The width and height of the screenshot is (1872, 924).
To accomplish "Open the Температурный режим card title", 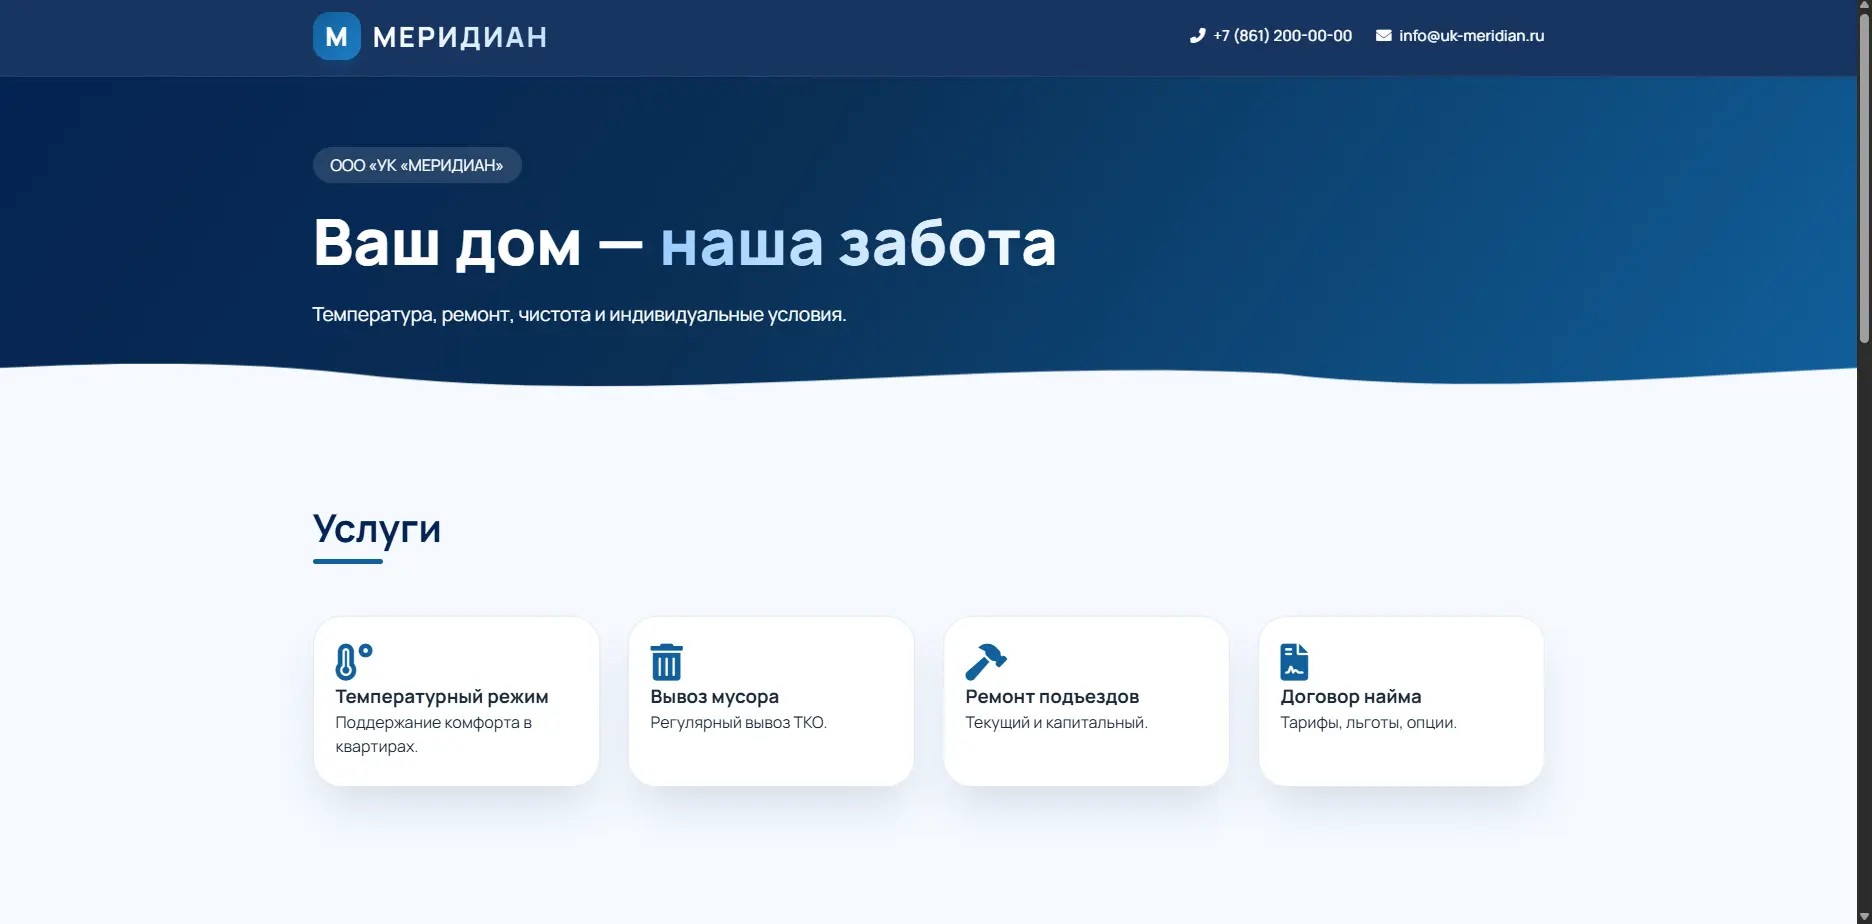I will tap(442, 697).
